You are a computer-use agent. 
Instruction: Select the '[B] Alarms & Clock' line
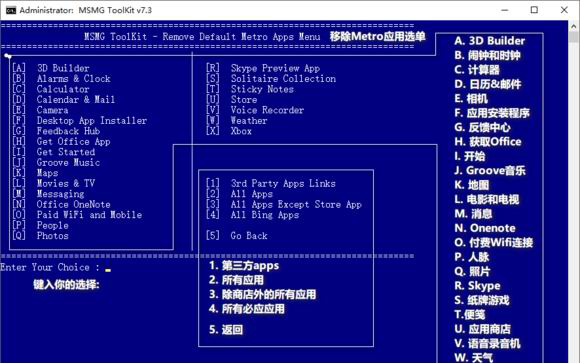[61, 78]
